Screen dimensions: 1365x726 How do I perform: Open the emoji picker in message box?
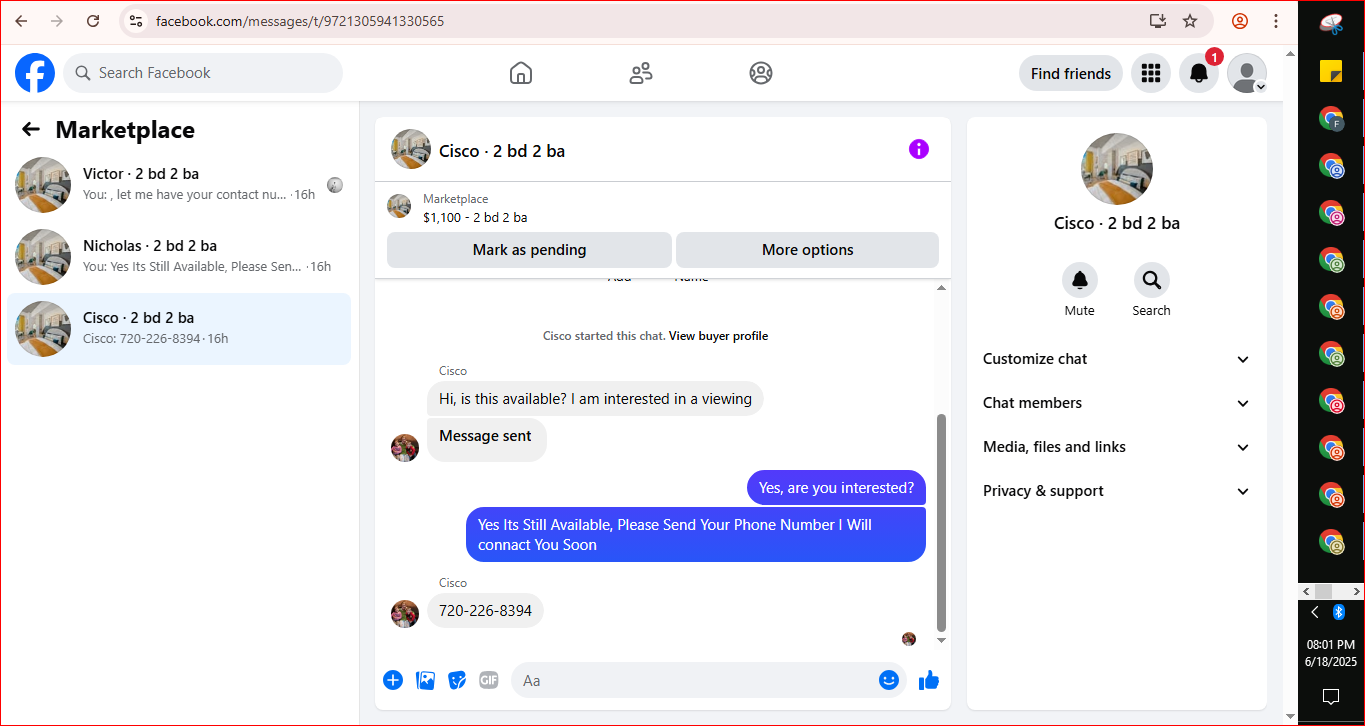(889, 680)
